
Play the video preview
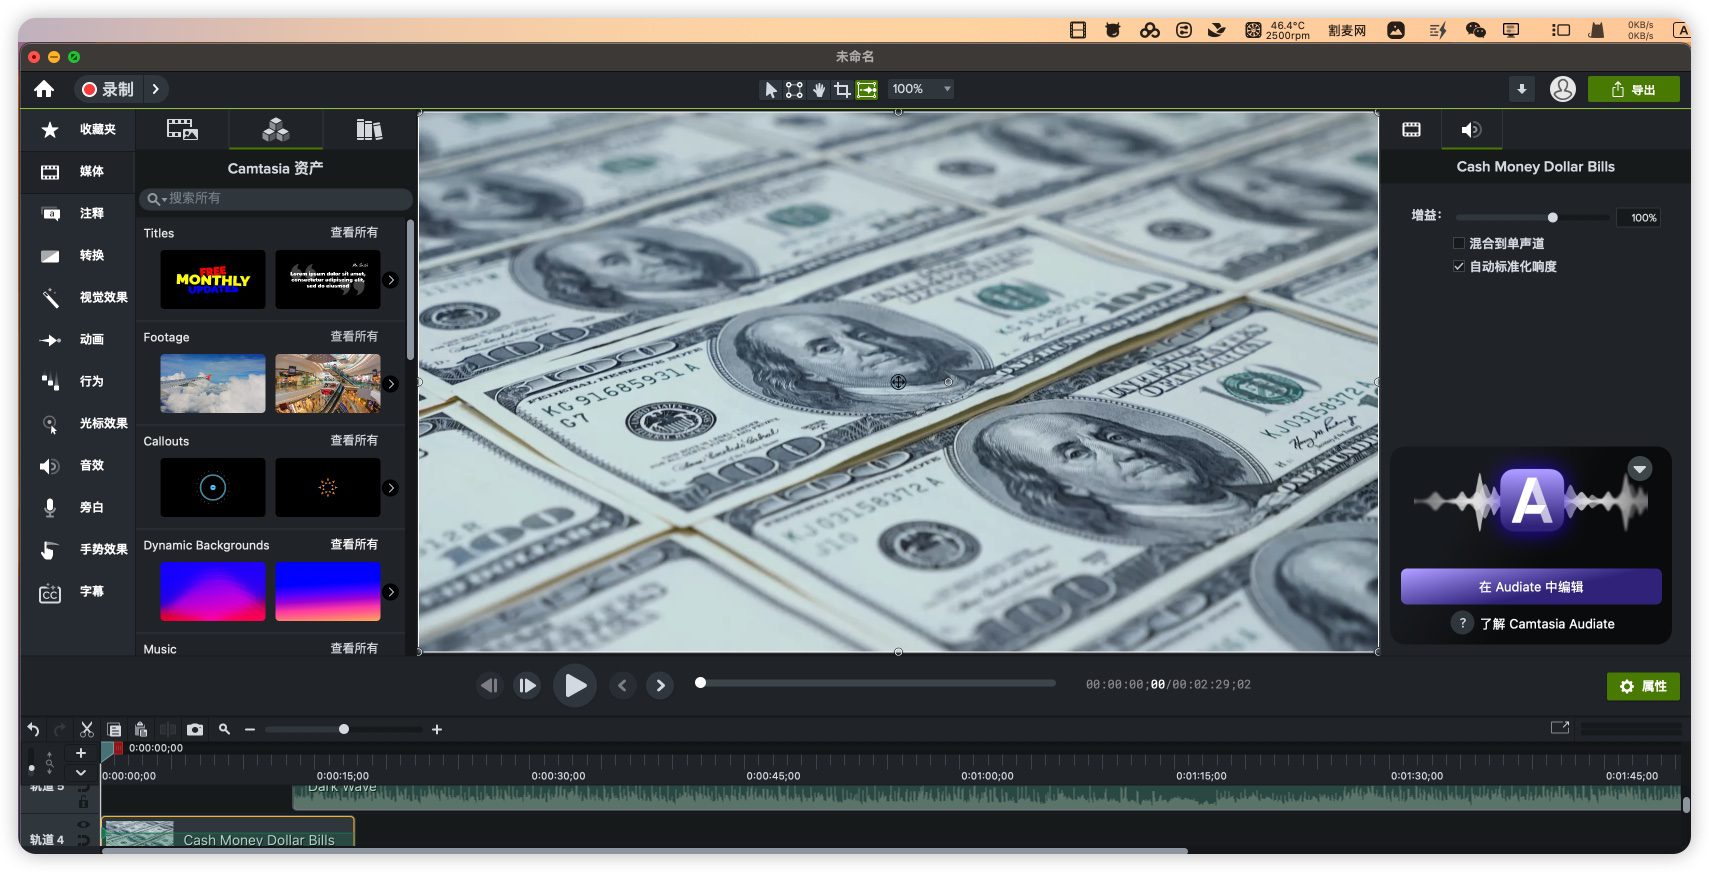[575, 685]
